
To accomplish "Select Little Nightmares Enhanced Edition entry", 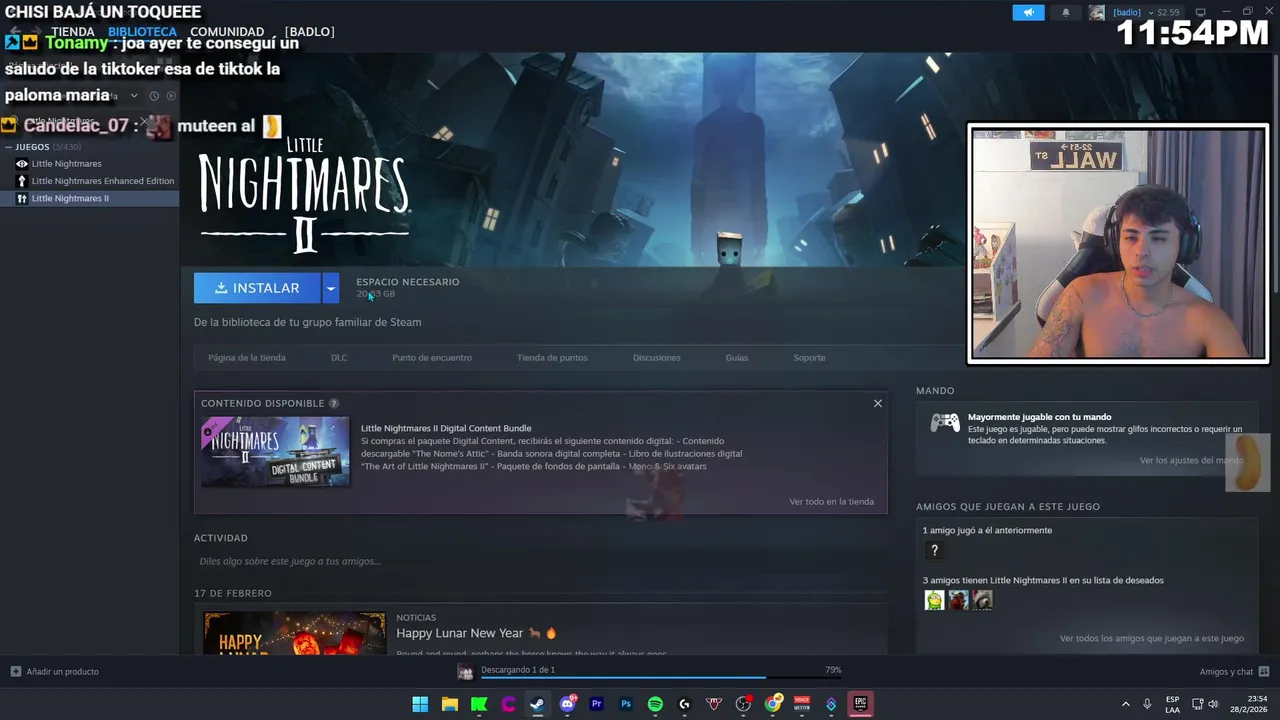I will pos(103,181).
